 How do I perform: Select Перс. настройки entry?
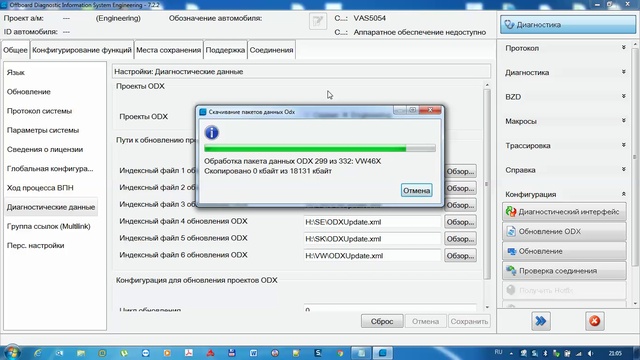click(36, 245)
